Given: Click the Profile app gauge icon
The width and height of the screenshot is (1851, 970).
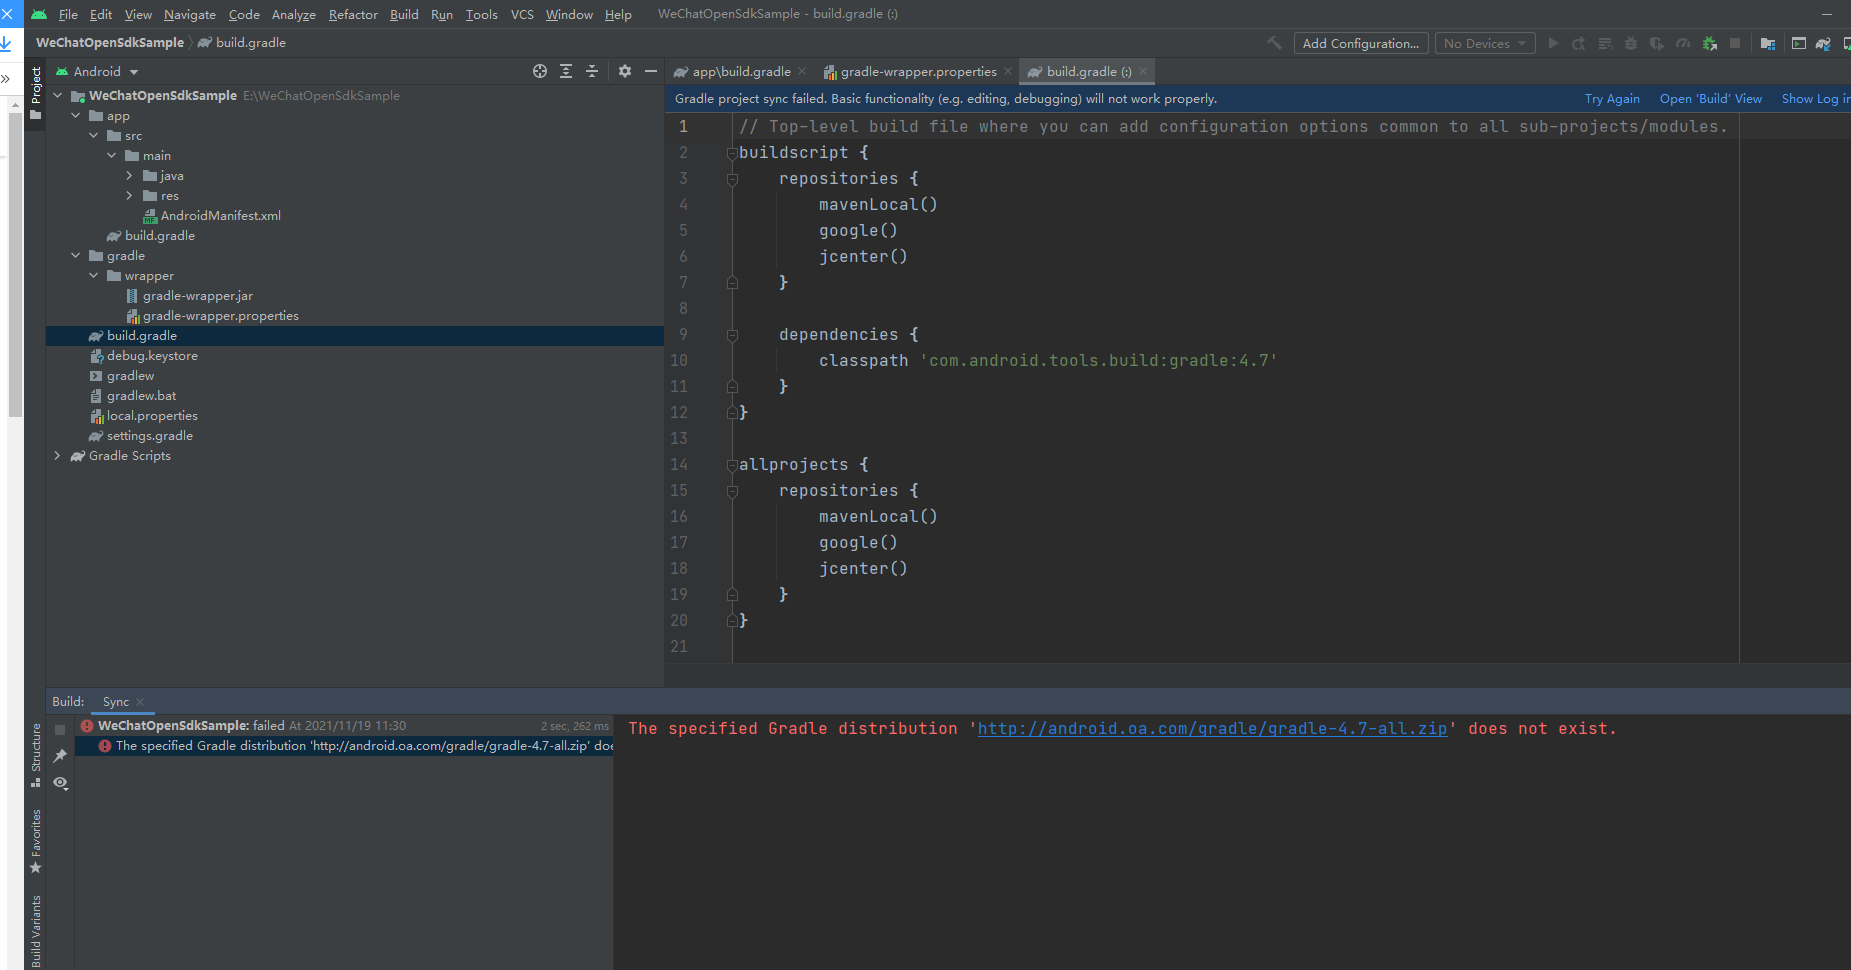Looking at the screenshot, I should coord(1683,43).
